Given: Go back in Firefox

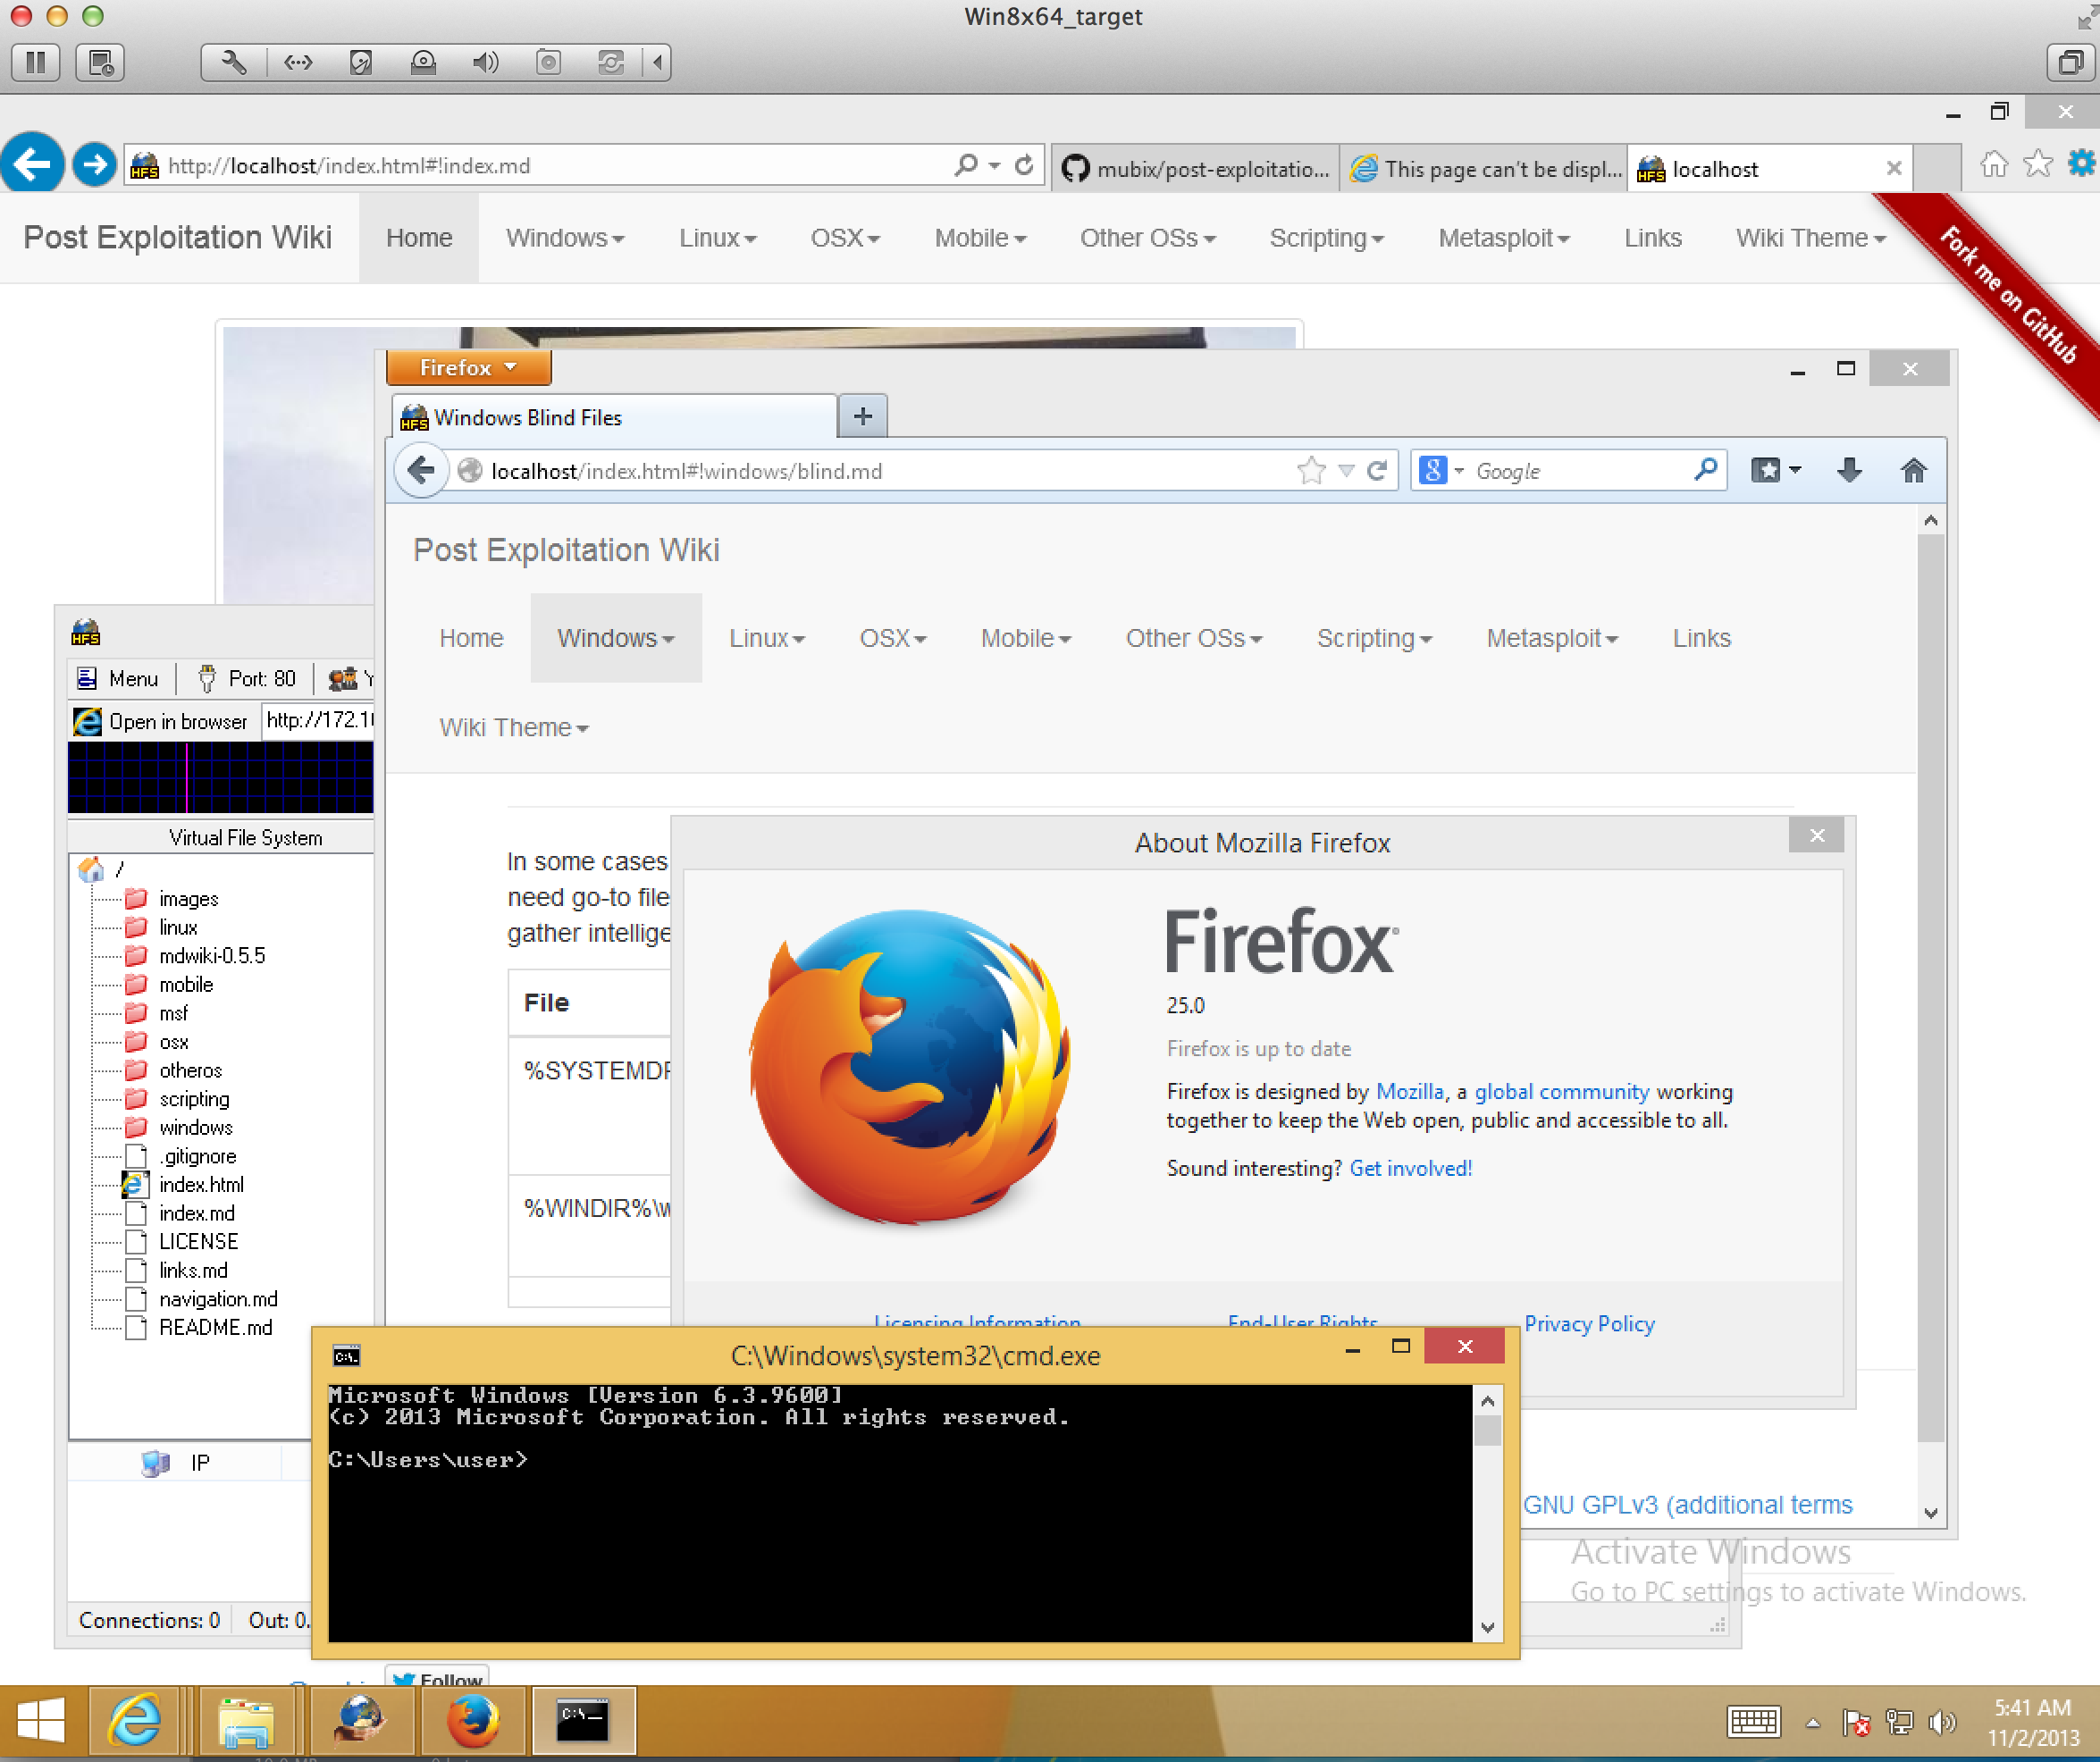Looking at the screenshot, I should (422, 470).
